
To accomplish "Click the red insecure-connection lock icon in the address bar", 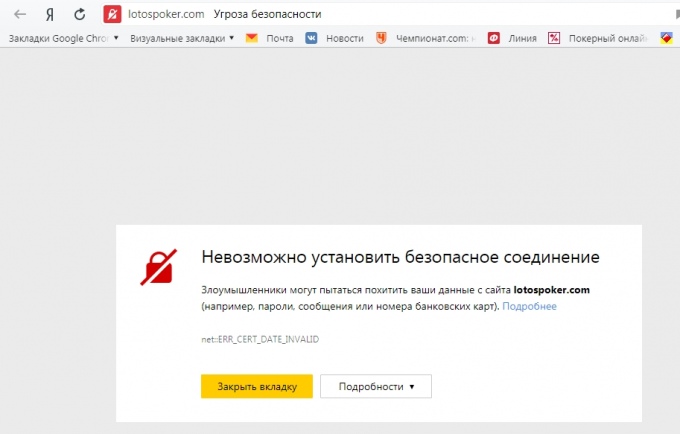I will click(112, 14).
